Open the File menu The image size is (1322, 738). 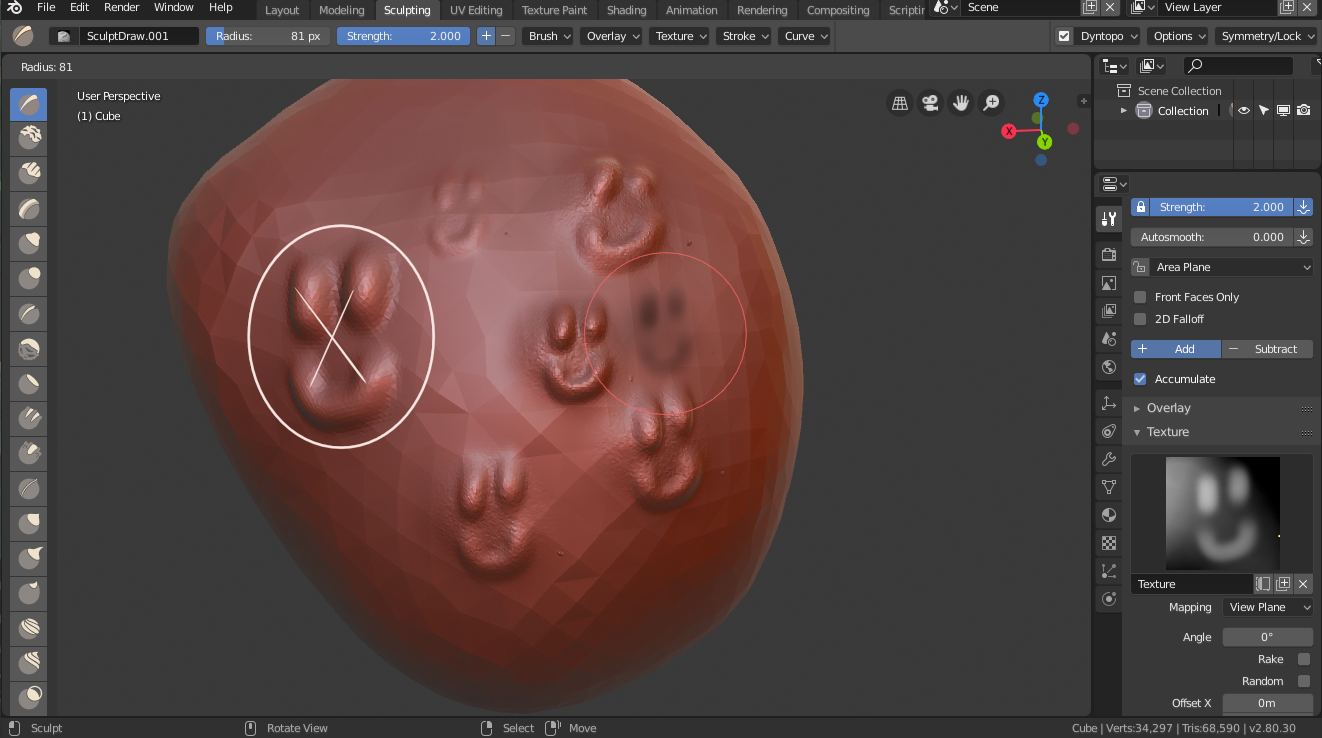click(x=46, y=7)
